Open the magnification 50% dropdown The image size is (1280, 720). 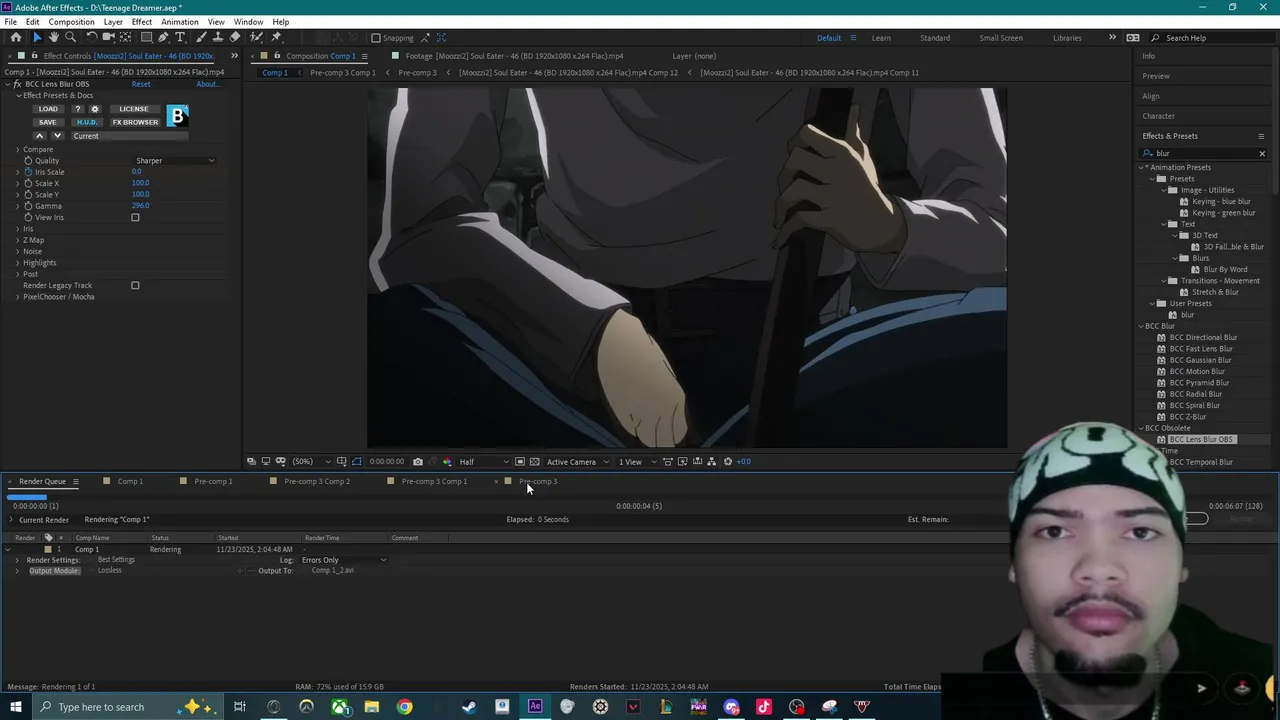click(310, 462)
